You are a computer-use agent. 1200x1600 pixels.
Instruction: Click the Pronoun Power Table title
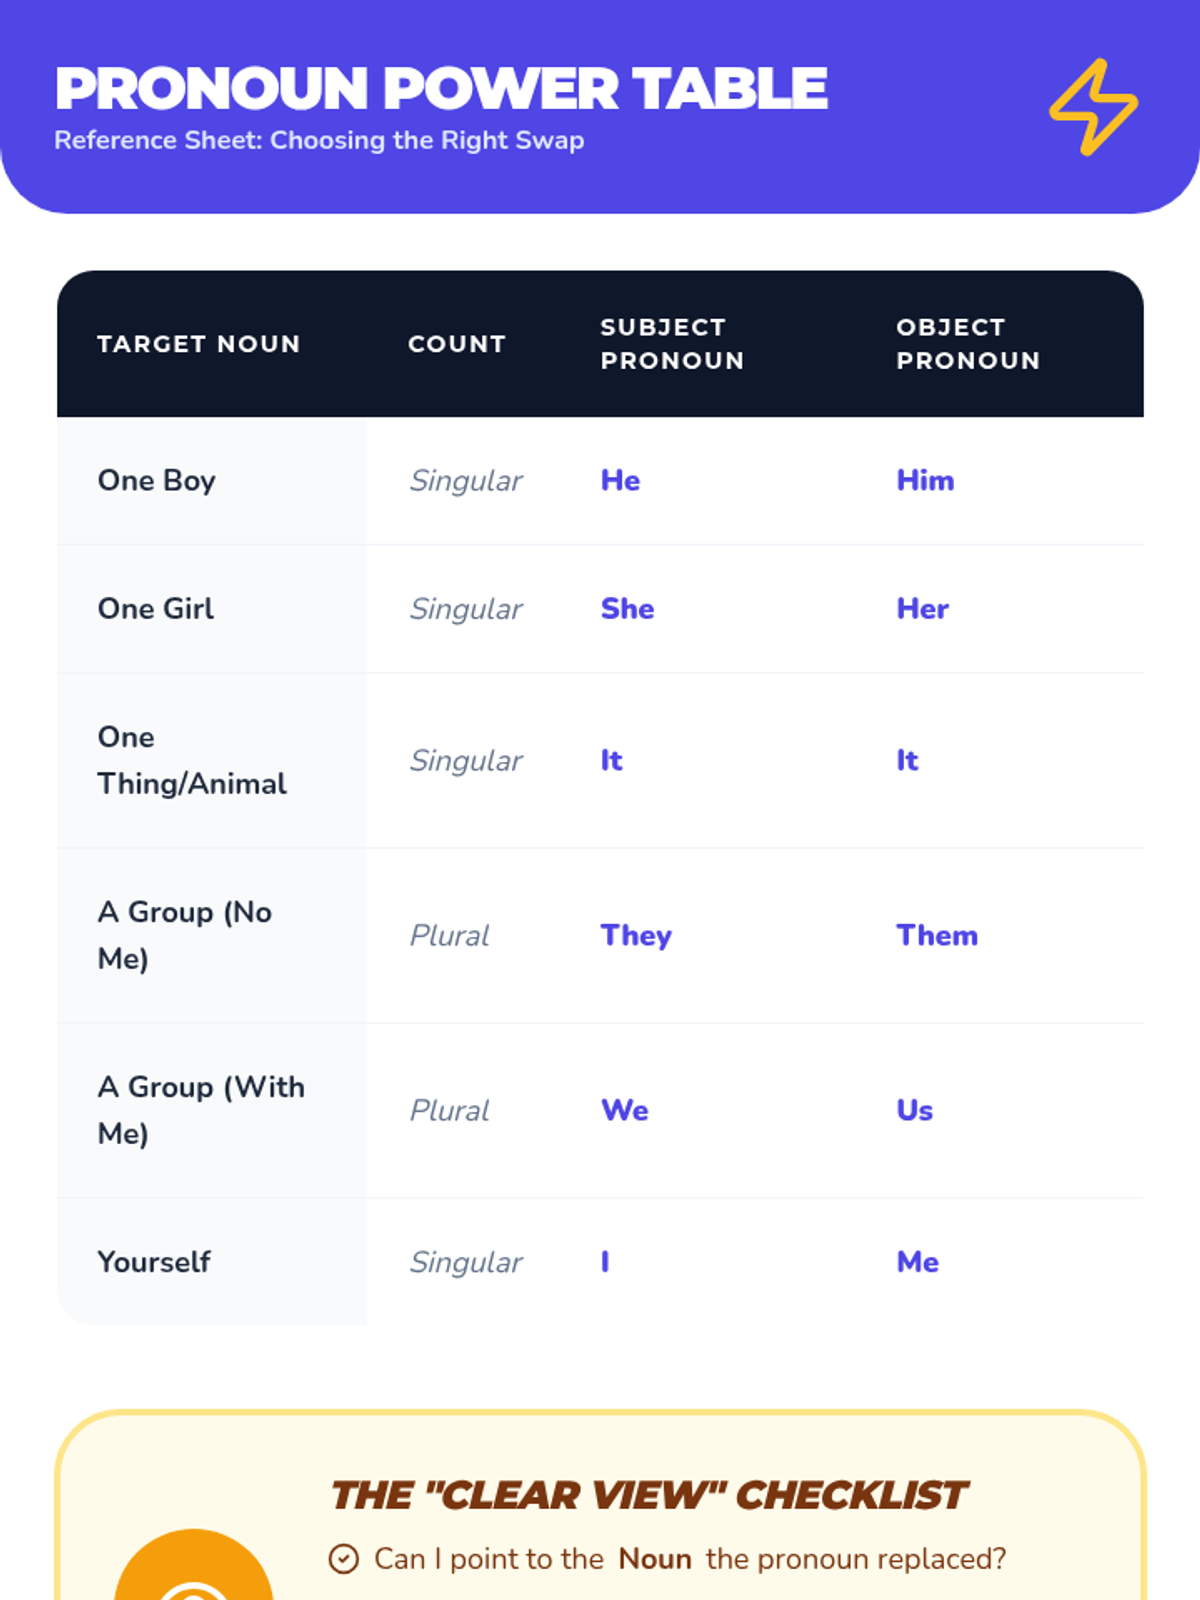[441, 88]
